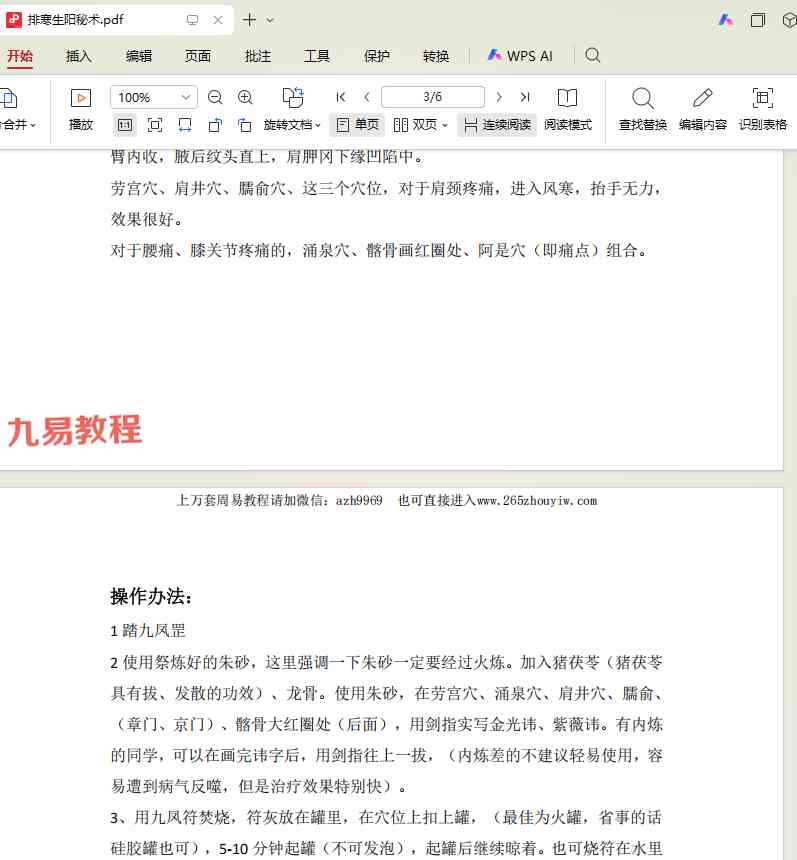Open the 100% zoom level dropdown
The image size is (797, 860).
pyautogui.click(x=154, y=98)
